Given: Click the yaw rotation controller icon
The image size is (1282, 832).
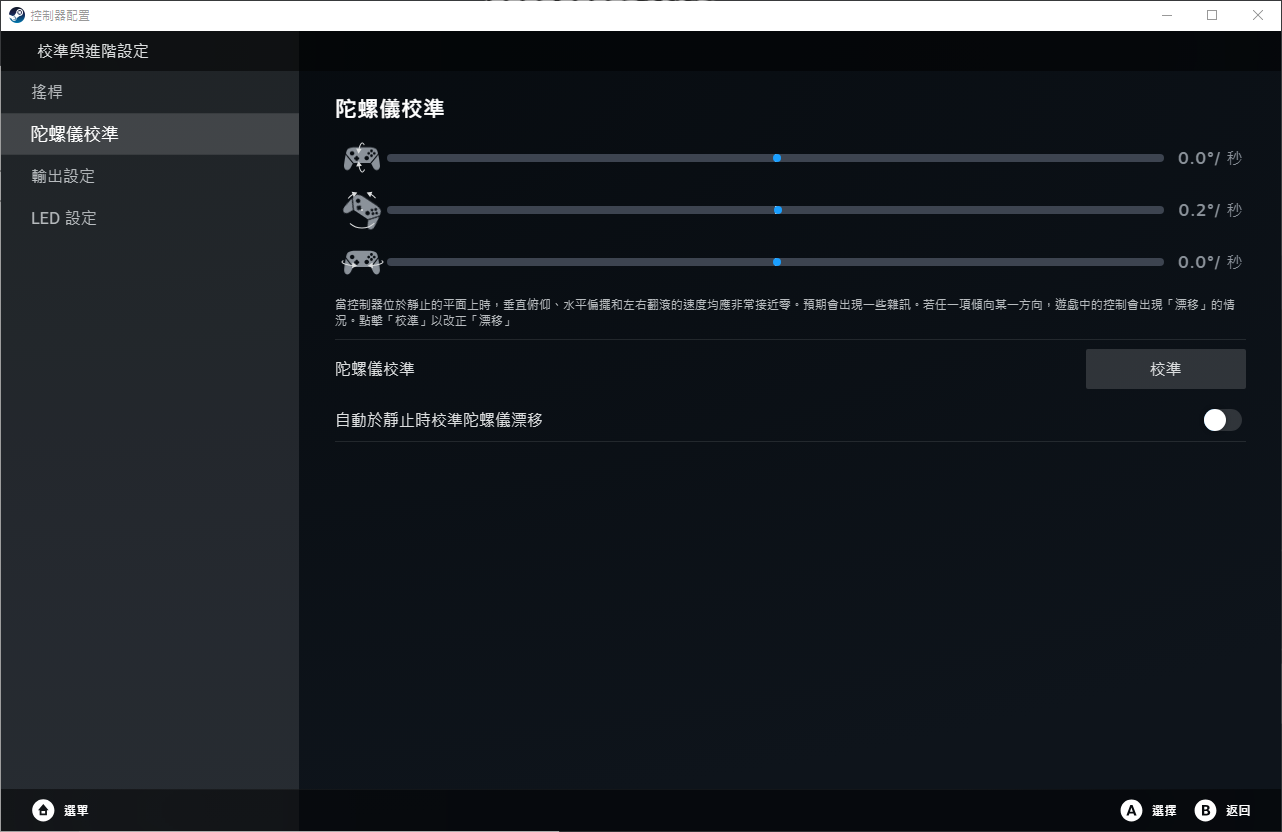Looking at the screenshot, I should pyautogui.click(x=361, y=210).
